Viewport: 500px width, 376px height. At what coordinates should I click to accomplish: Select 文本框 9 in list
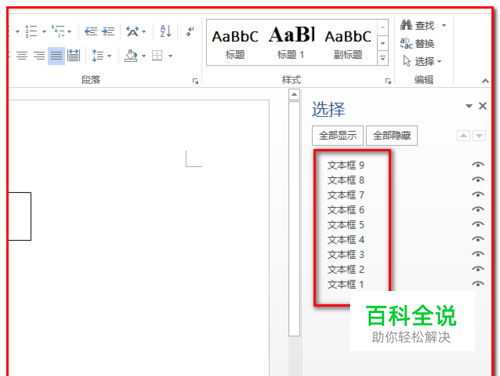point(346,165)
